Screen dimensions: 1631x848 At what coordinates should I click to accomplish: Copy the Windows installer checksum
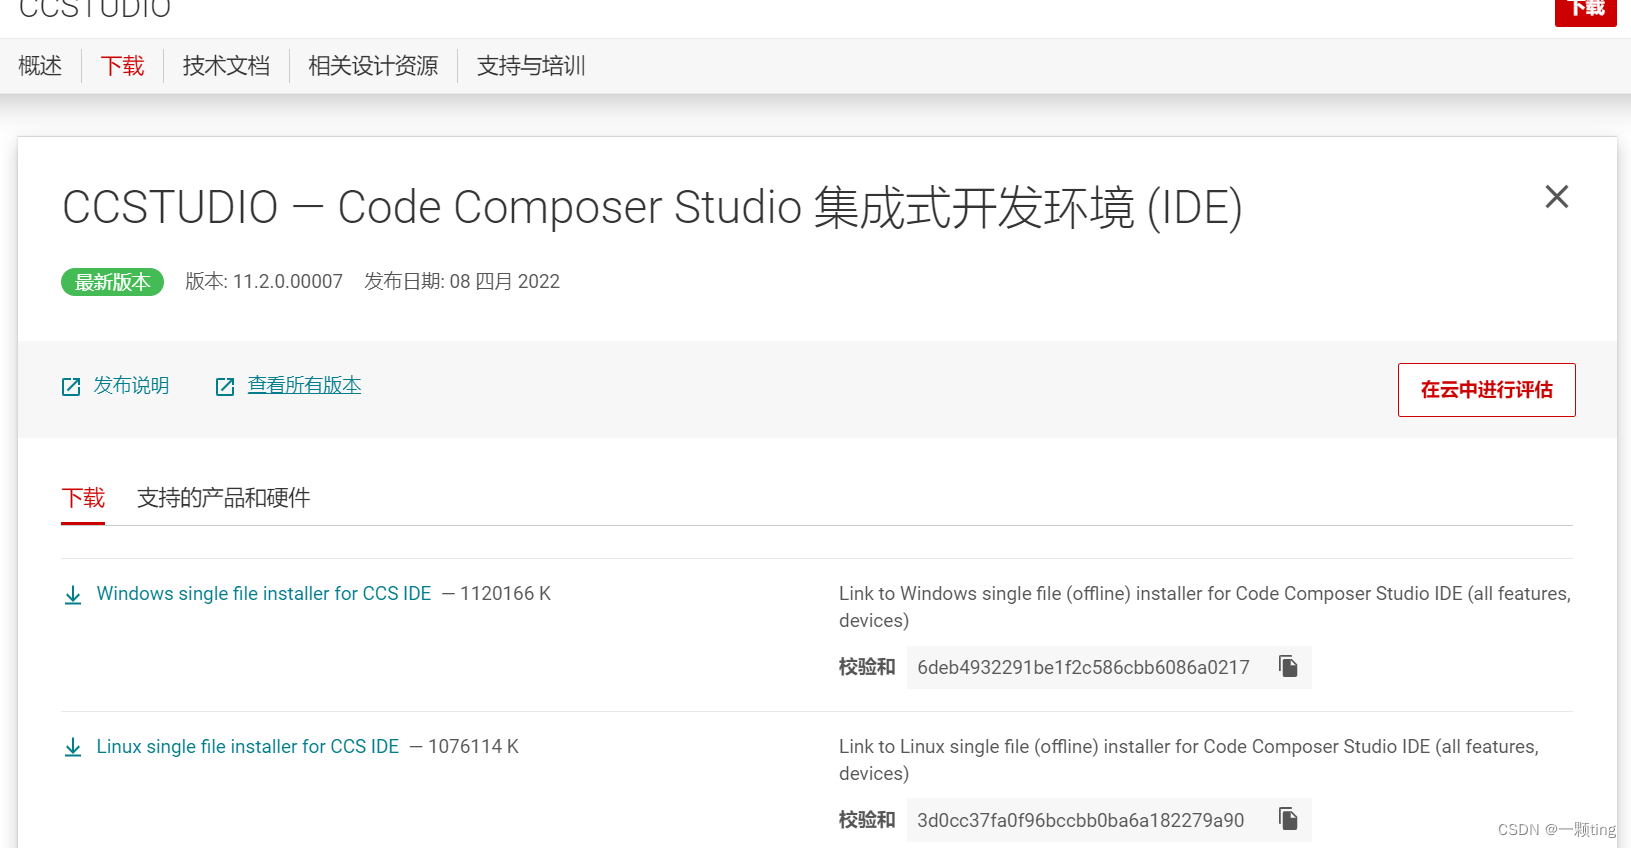[x=1288, y=666]
